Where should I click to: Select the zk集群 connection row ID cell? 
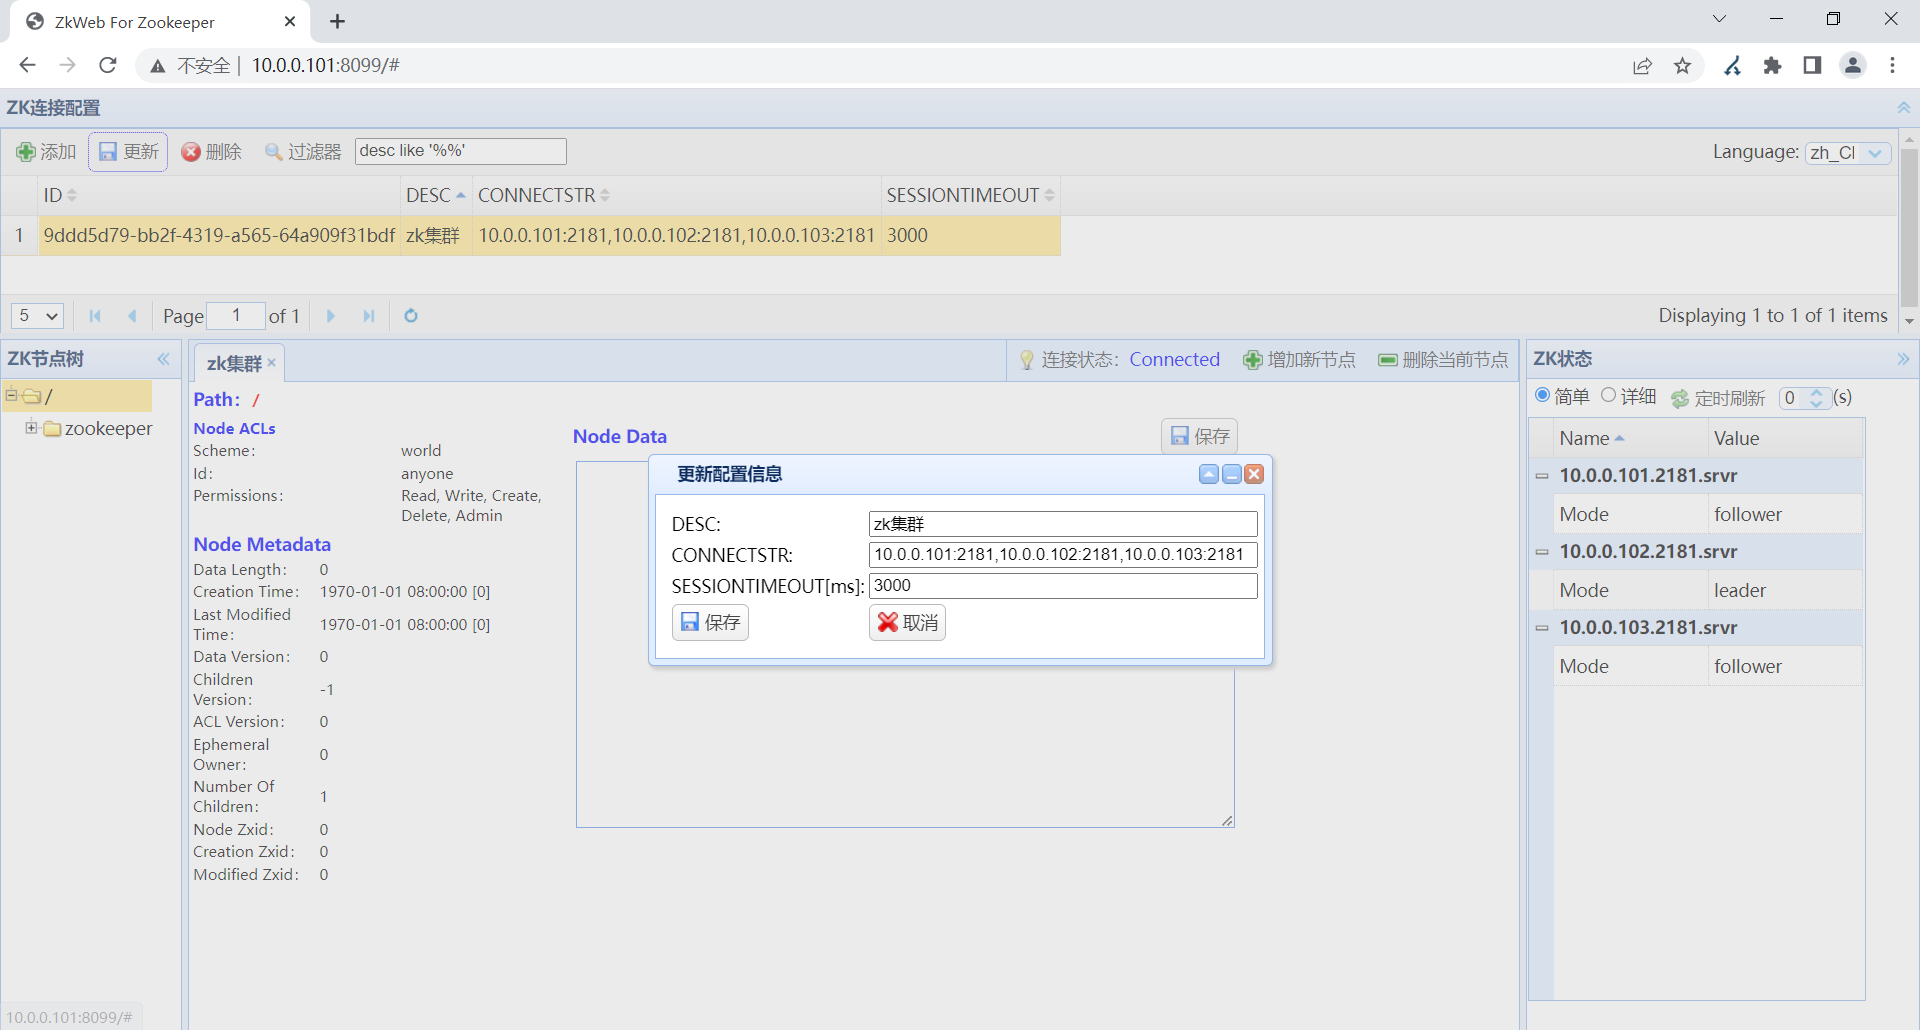pyautogui.click(x=219, y=236)
